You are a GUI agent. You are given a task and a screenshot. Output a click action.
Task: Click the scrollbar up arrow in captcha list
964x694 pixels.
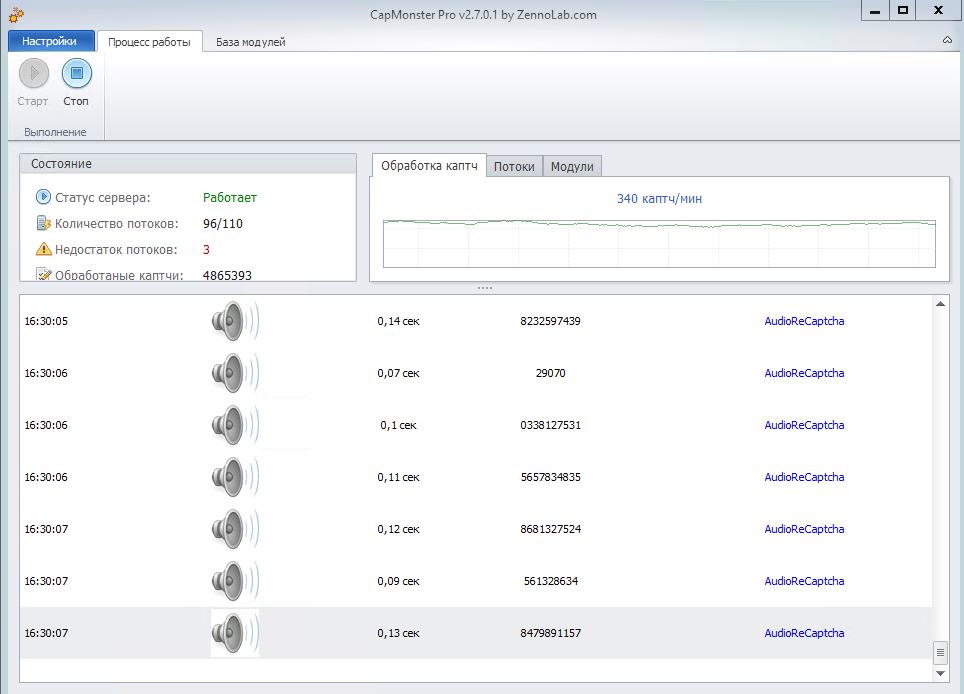click(940, 304)
